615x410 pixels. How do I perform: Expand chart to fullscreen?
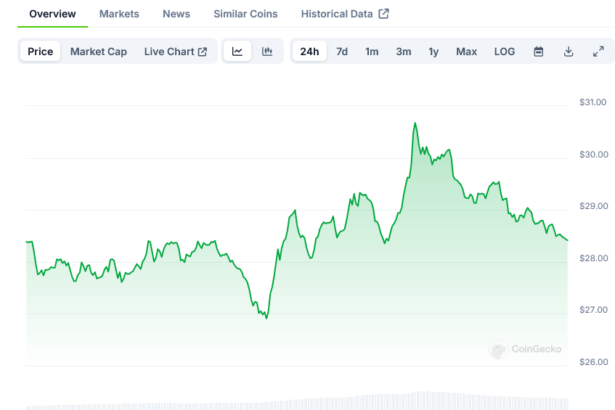[598, 51]
